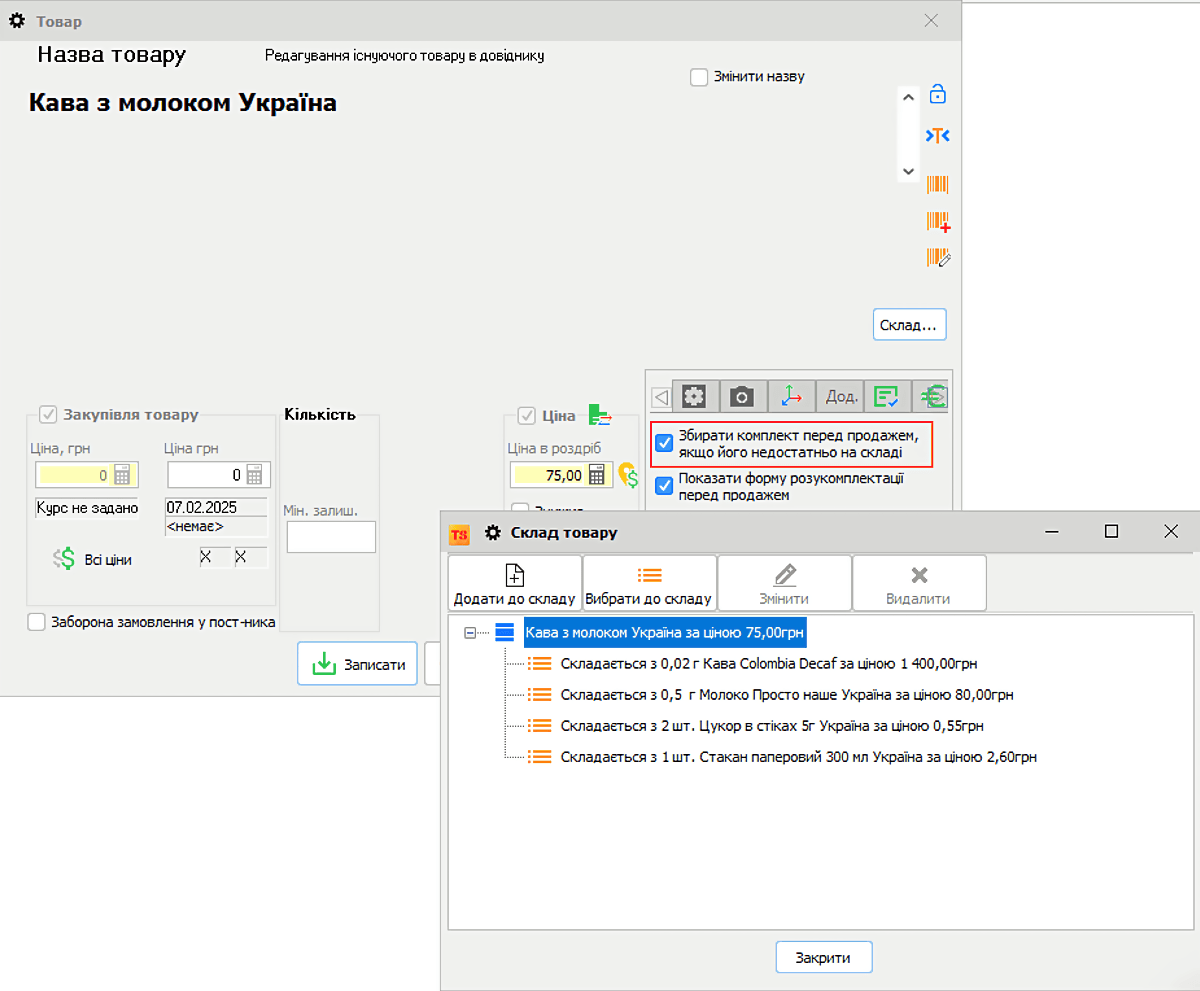Click the blue-orange >T< icon
The width and height of the screenshot is (1200, 991).
937,135
